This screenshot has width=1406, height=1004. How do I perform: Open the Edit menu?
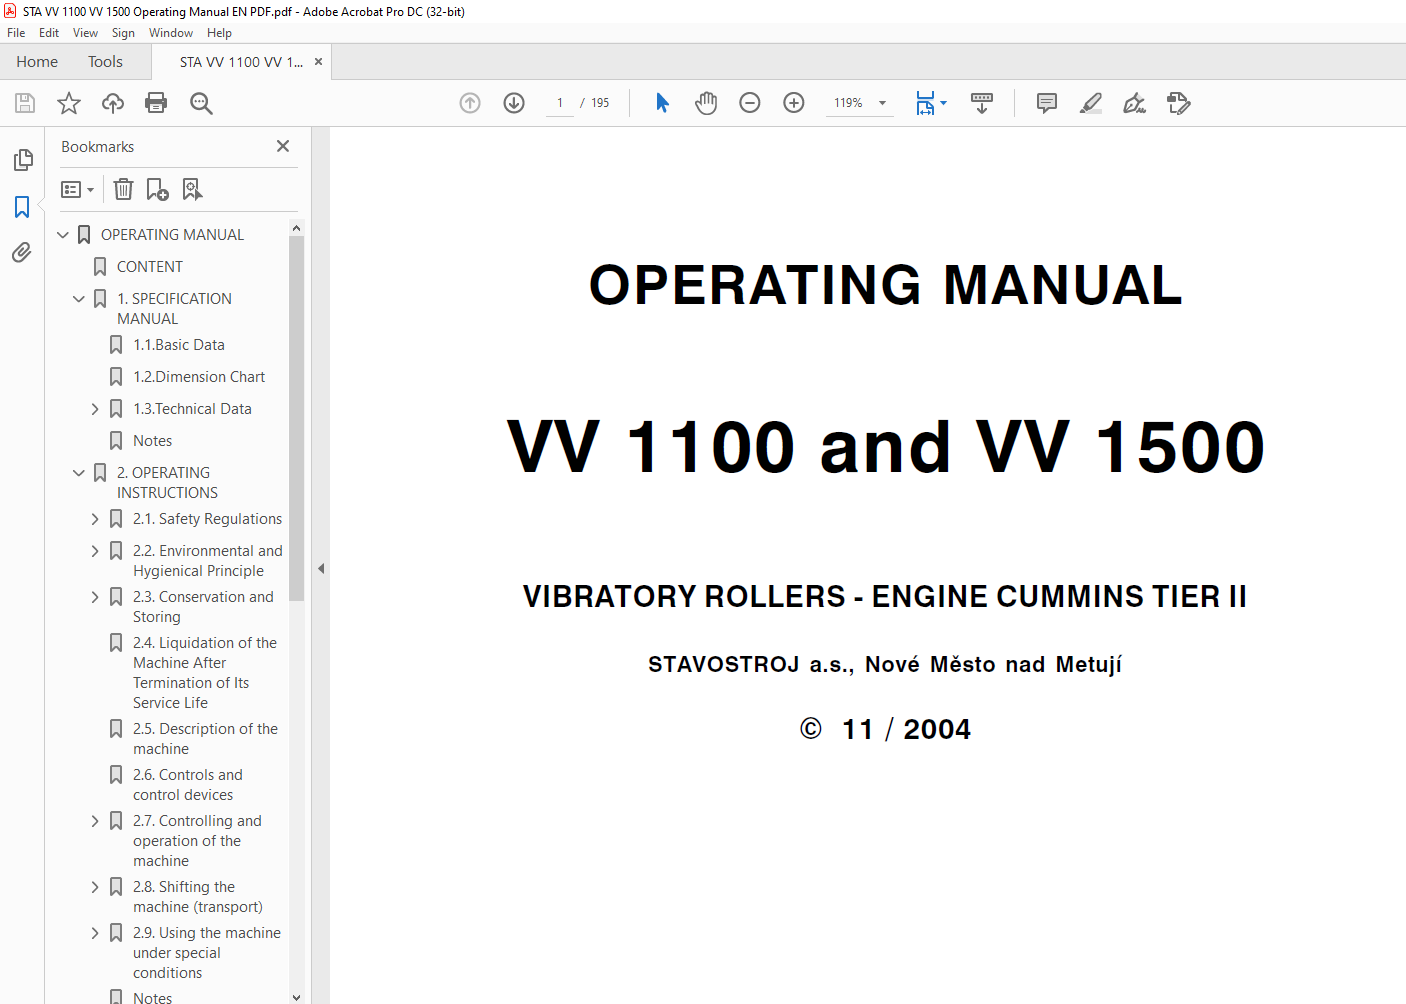tap(49, 33)
